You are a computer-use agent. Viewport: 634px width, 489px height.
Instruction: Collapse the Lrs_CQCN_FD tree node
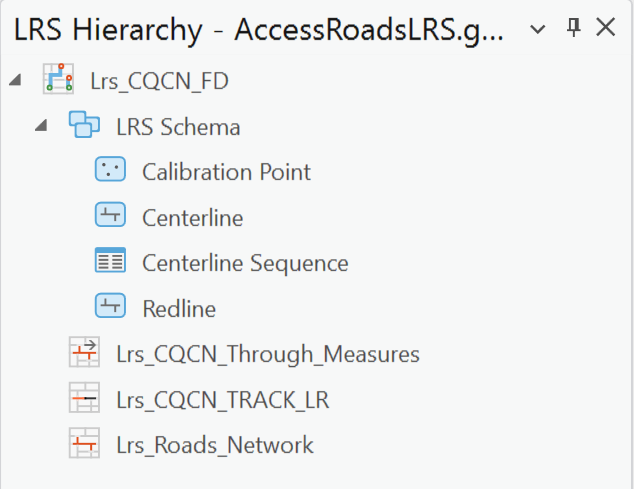pyautogui.click(x=15, y=81)
